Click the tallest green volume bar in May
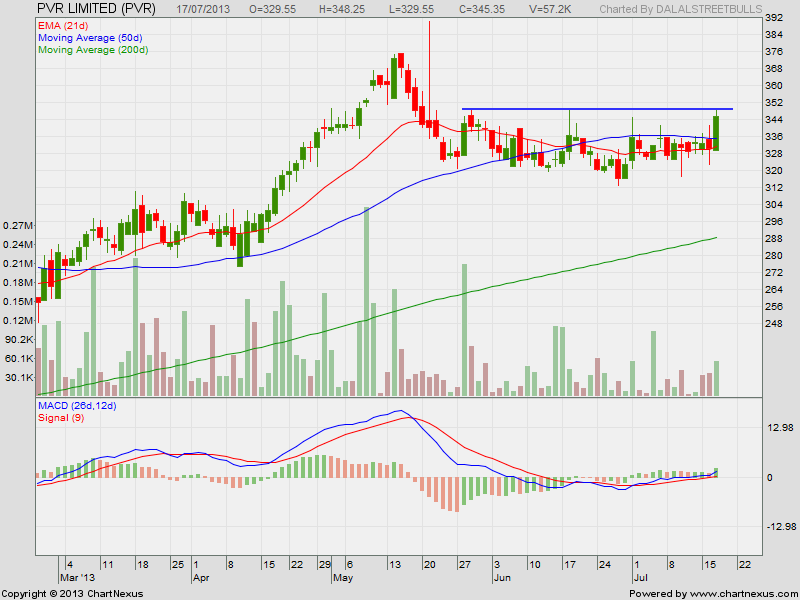This screenshot has width=800, height=600. (366, 301)
